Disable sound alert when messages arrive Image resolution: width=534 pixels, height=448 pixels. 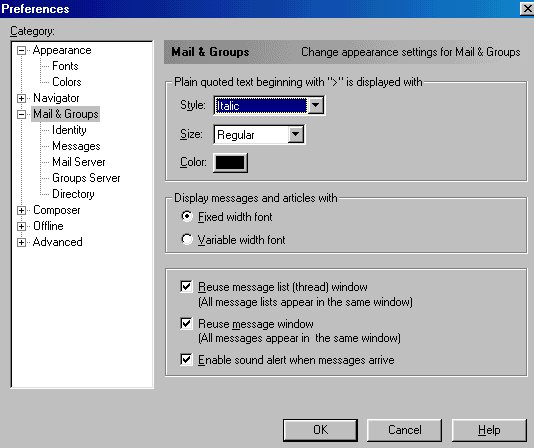[186, 360]
